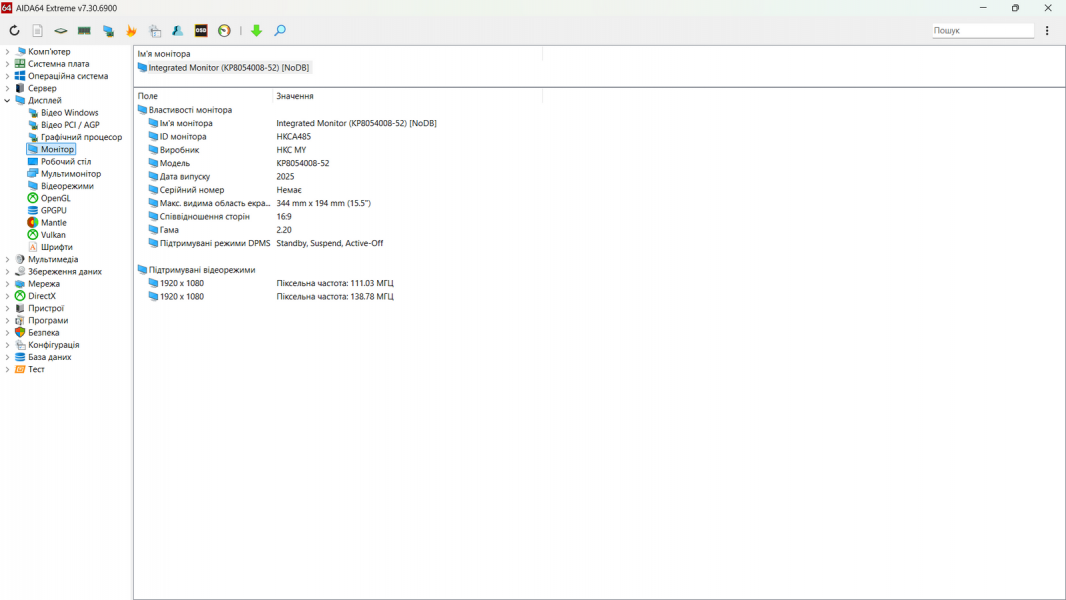The height and width of the screenshot is (600, 1066).
Task: Click the memory module toolbar icon
Action: (84, 31)
